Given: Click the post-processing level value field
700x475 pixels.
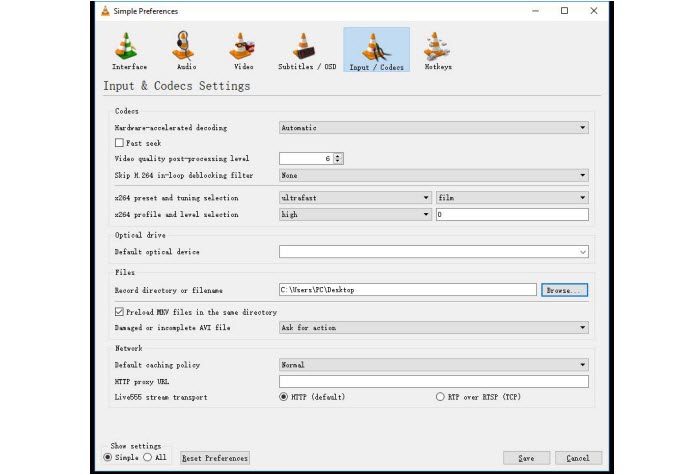Looking at the screenshot, I should (x=306, y=158).
